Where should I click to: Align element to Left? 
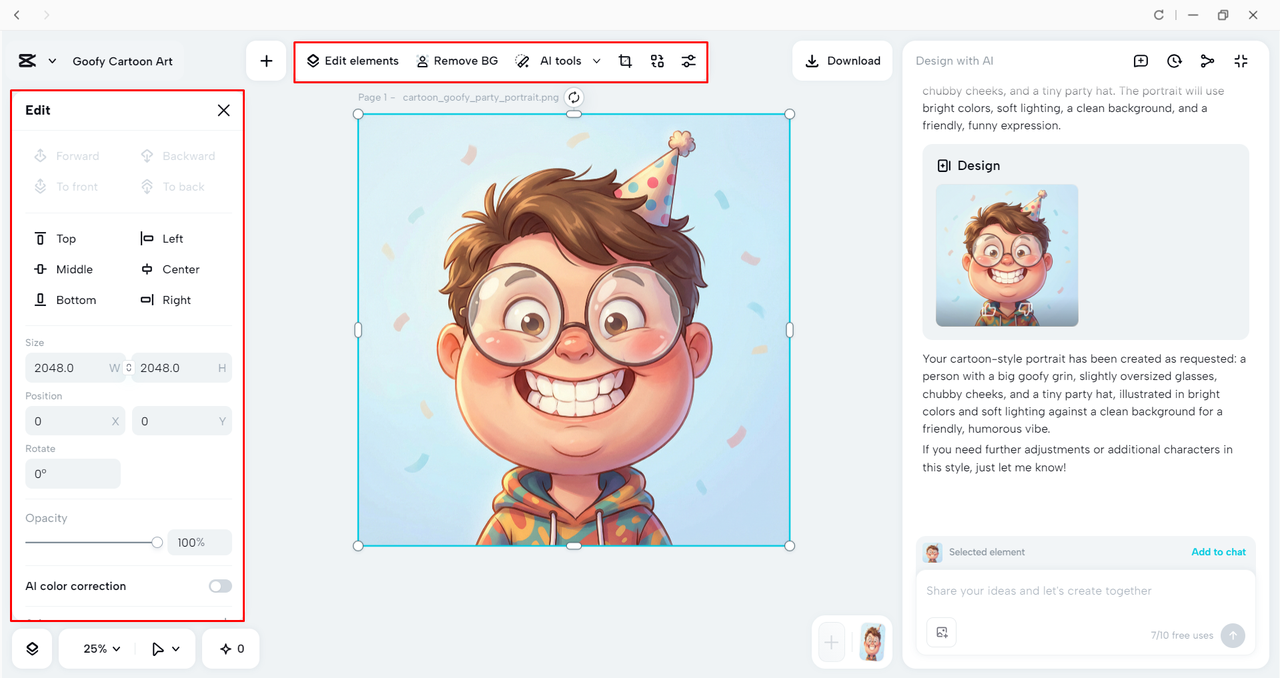(161, 239)
